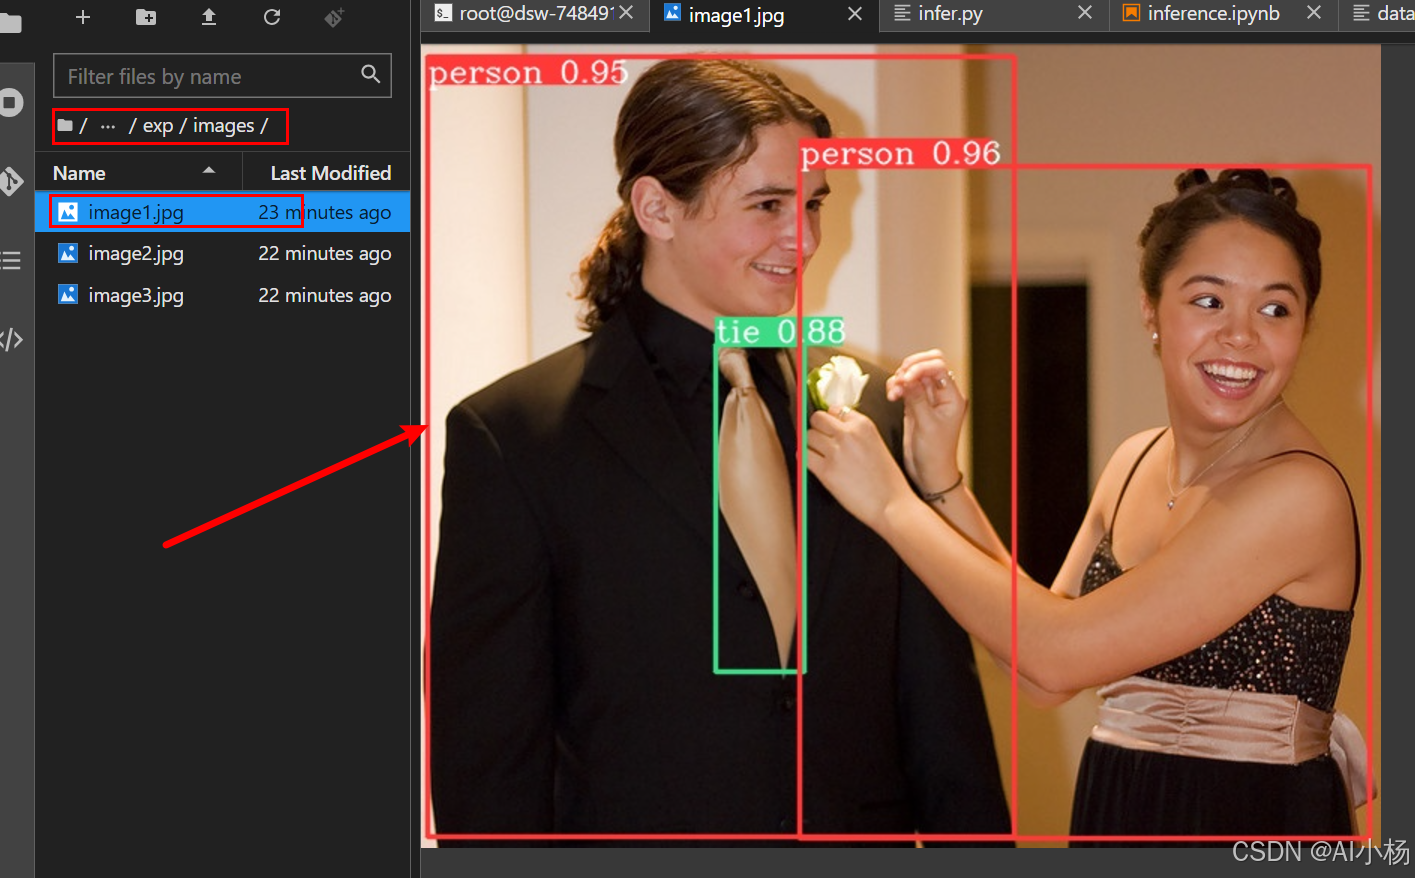The height and width of the screenshot is (878, 1415).
Task: Open Running Terminals and Kernels sidebar
Action: [x=11, y=103]
